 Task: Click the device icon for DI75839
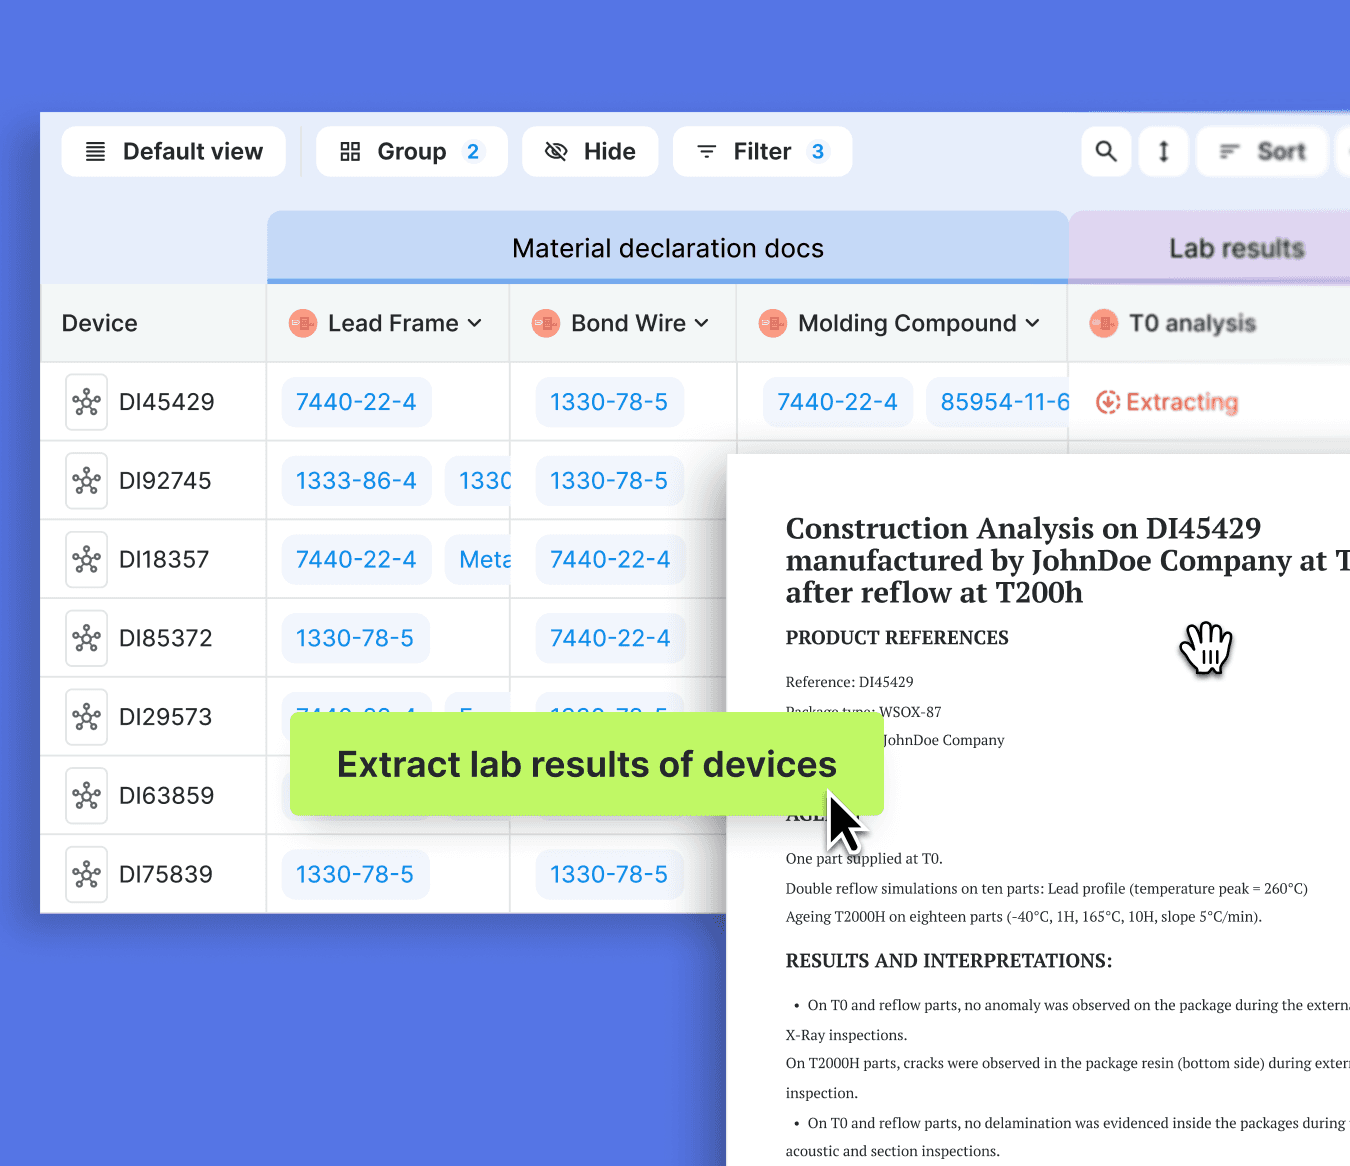[x=87, y=874]
